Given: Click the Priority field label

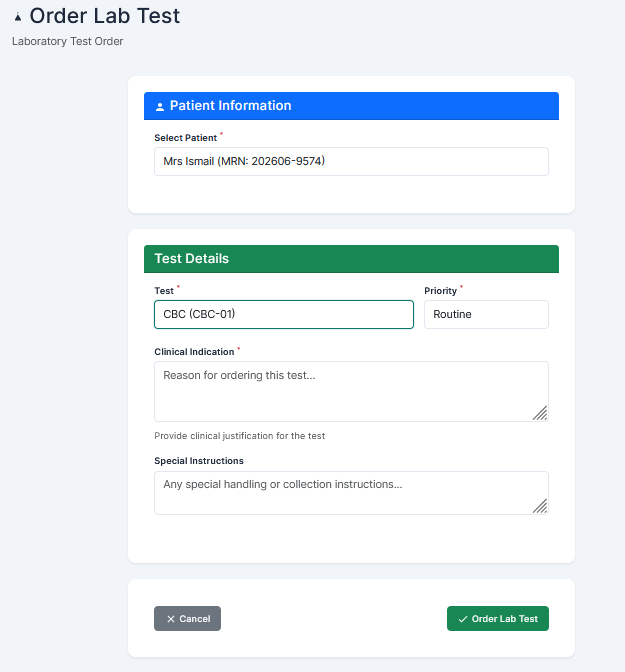Looking at the screenshot, I should pyautogui.click(x=440, y=291).
